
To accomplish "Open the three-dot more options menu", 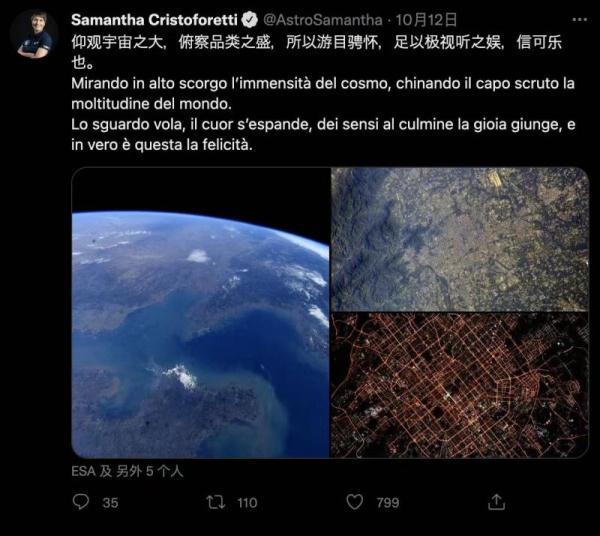I will tap(580, 19).
